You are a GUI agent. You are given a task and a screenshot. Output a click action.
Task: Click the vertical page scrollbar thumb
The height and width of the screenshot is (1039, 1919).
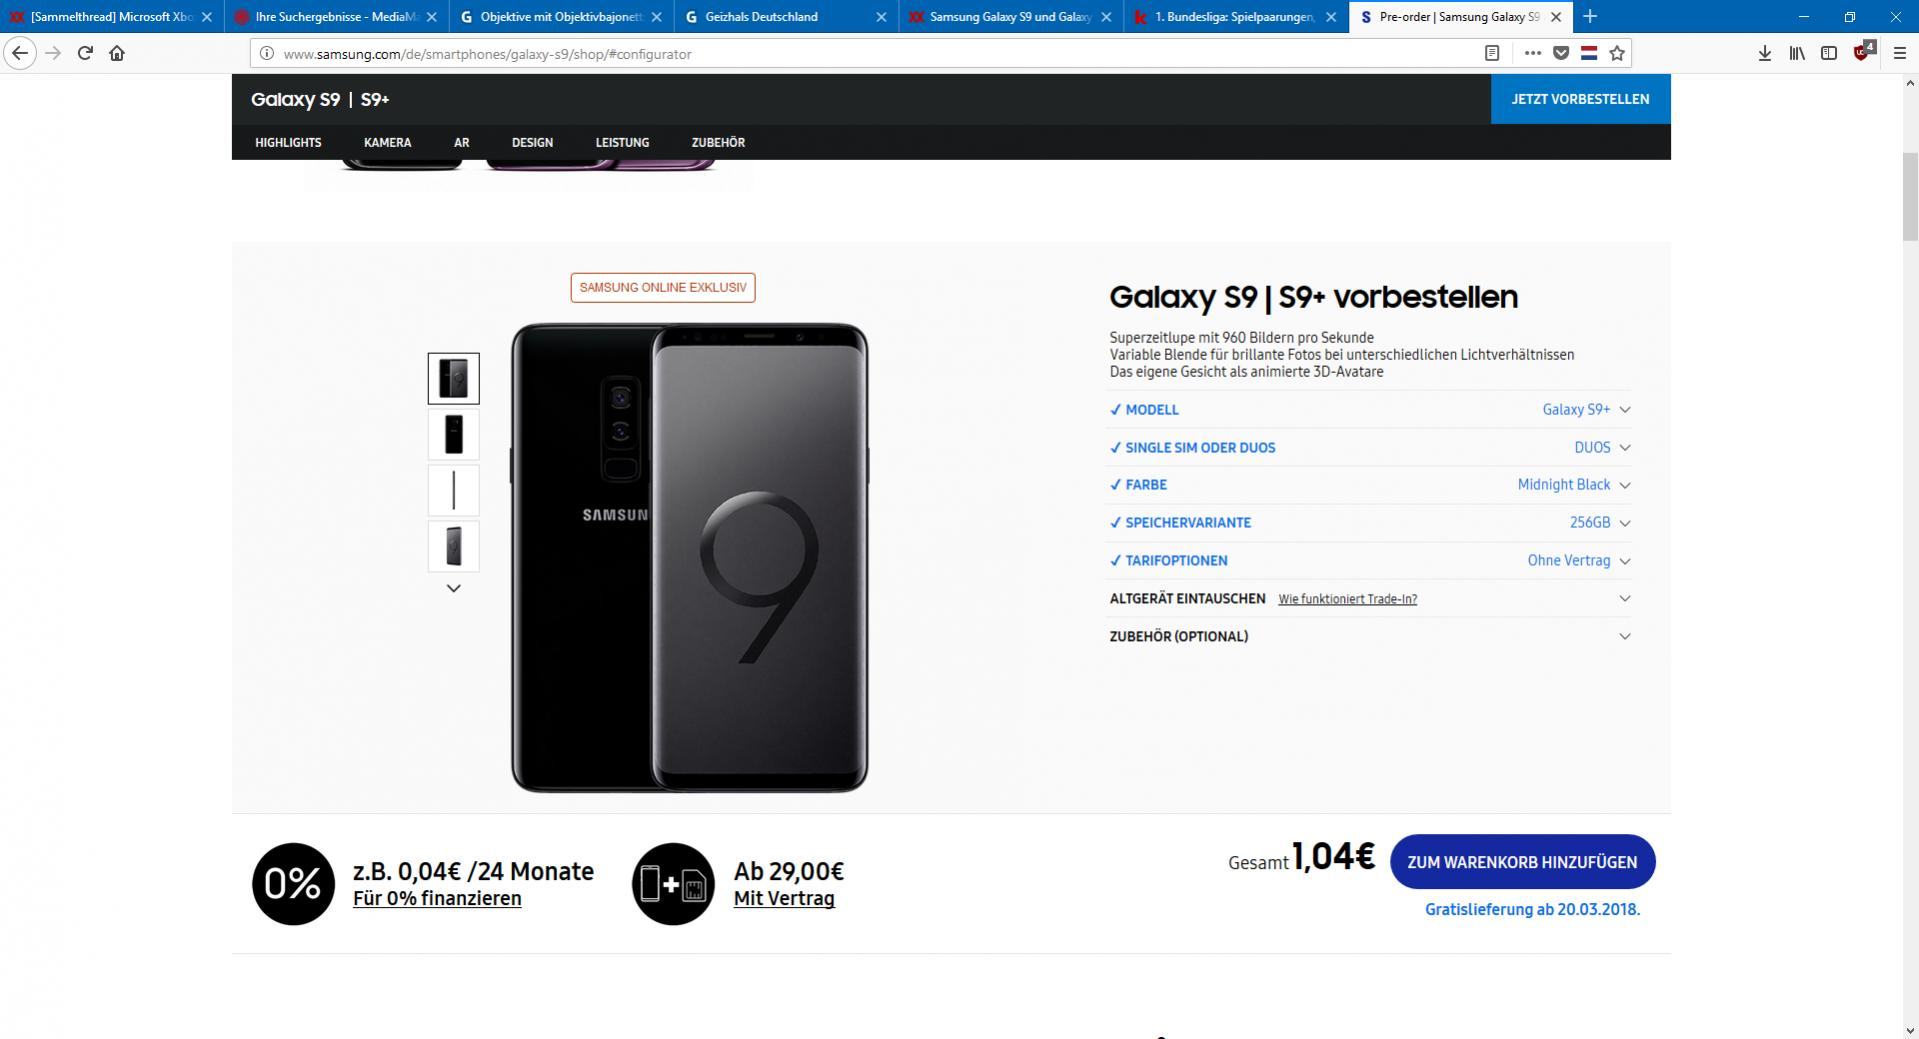(1910, 198)
